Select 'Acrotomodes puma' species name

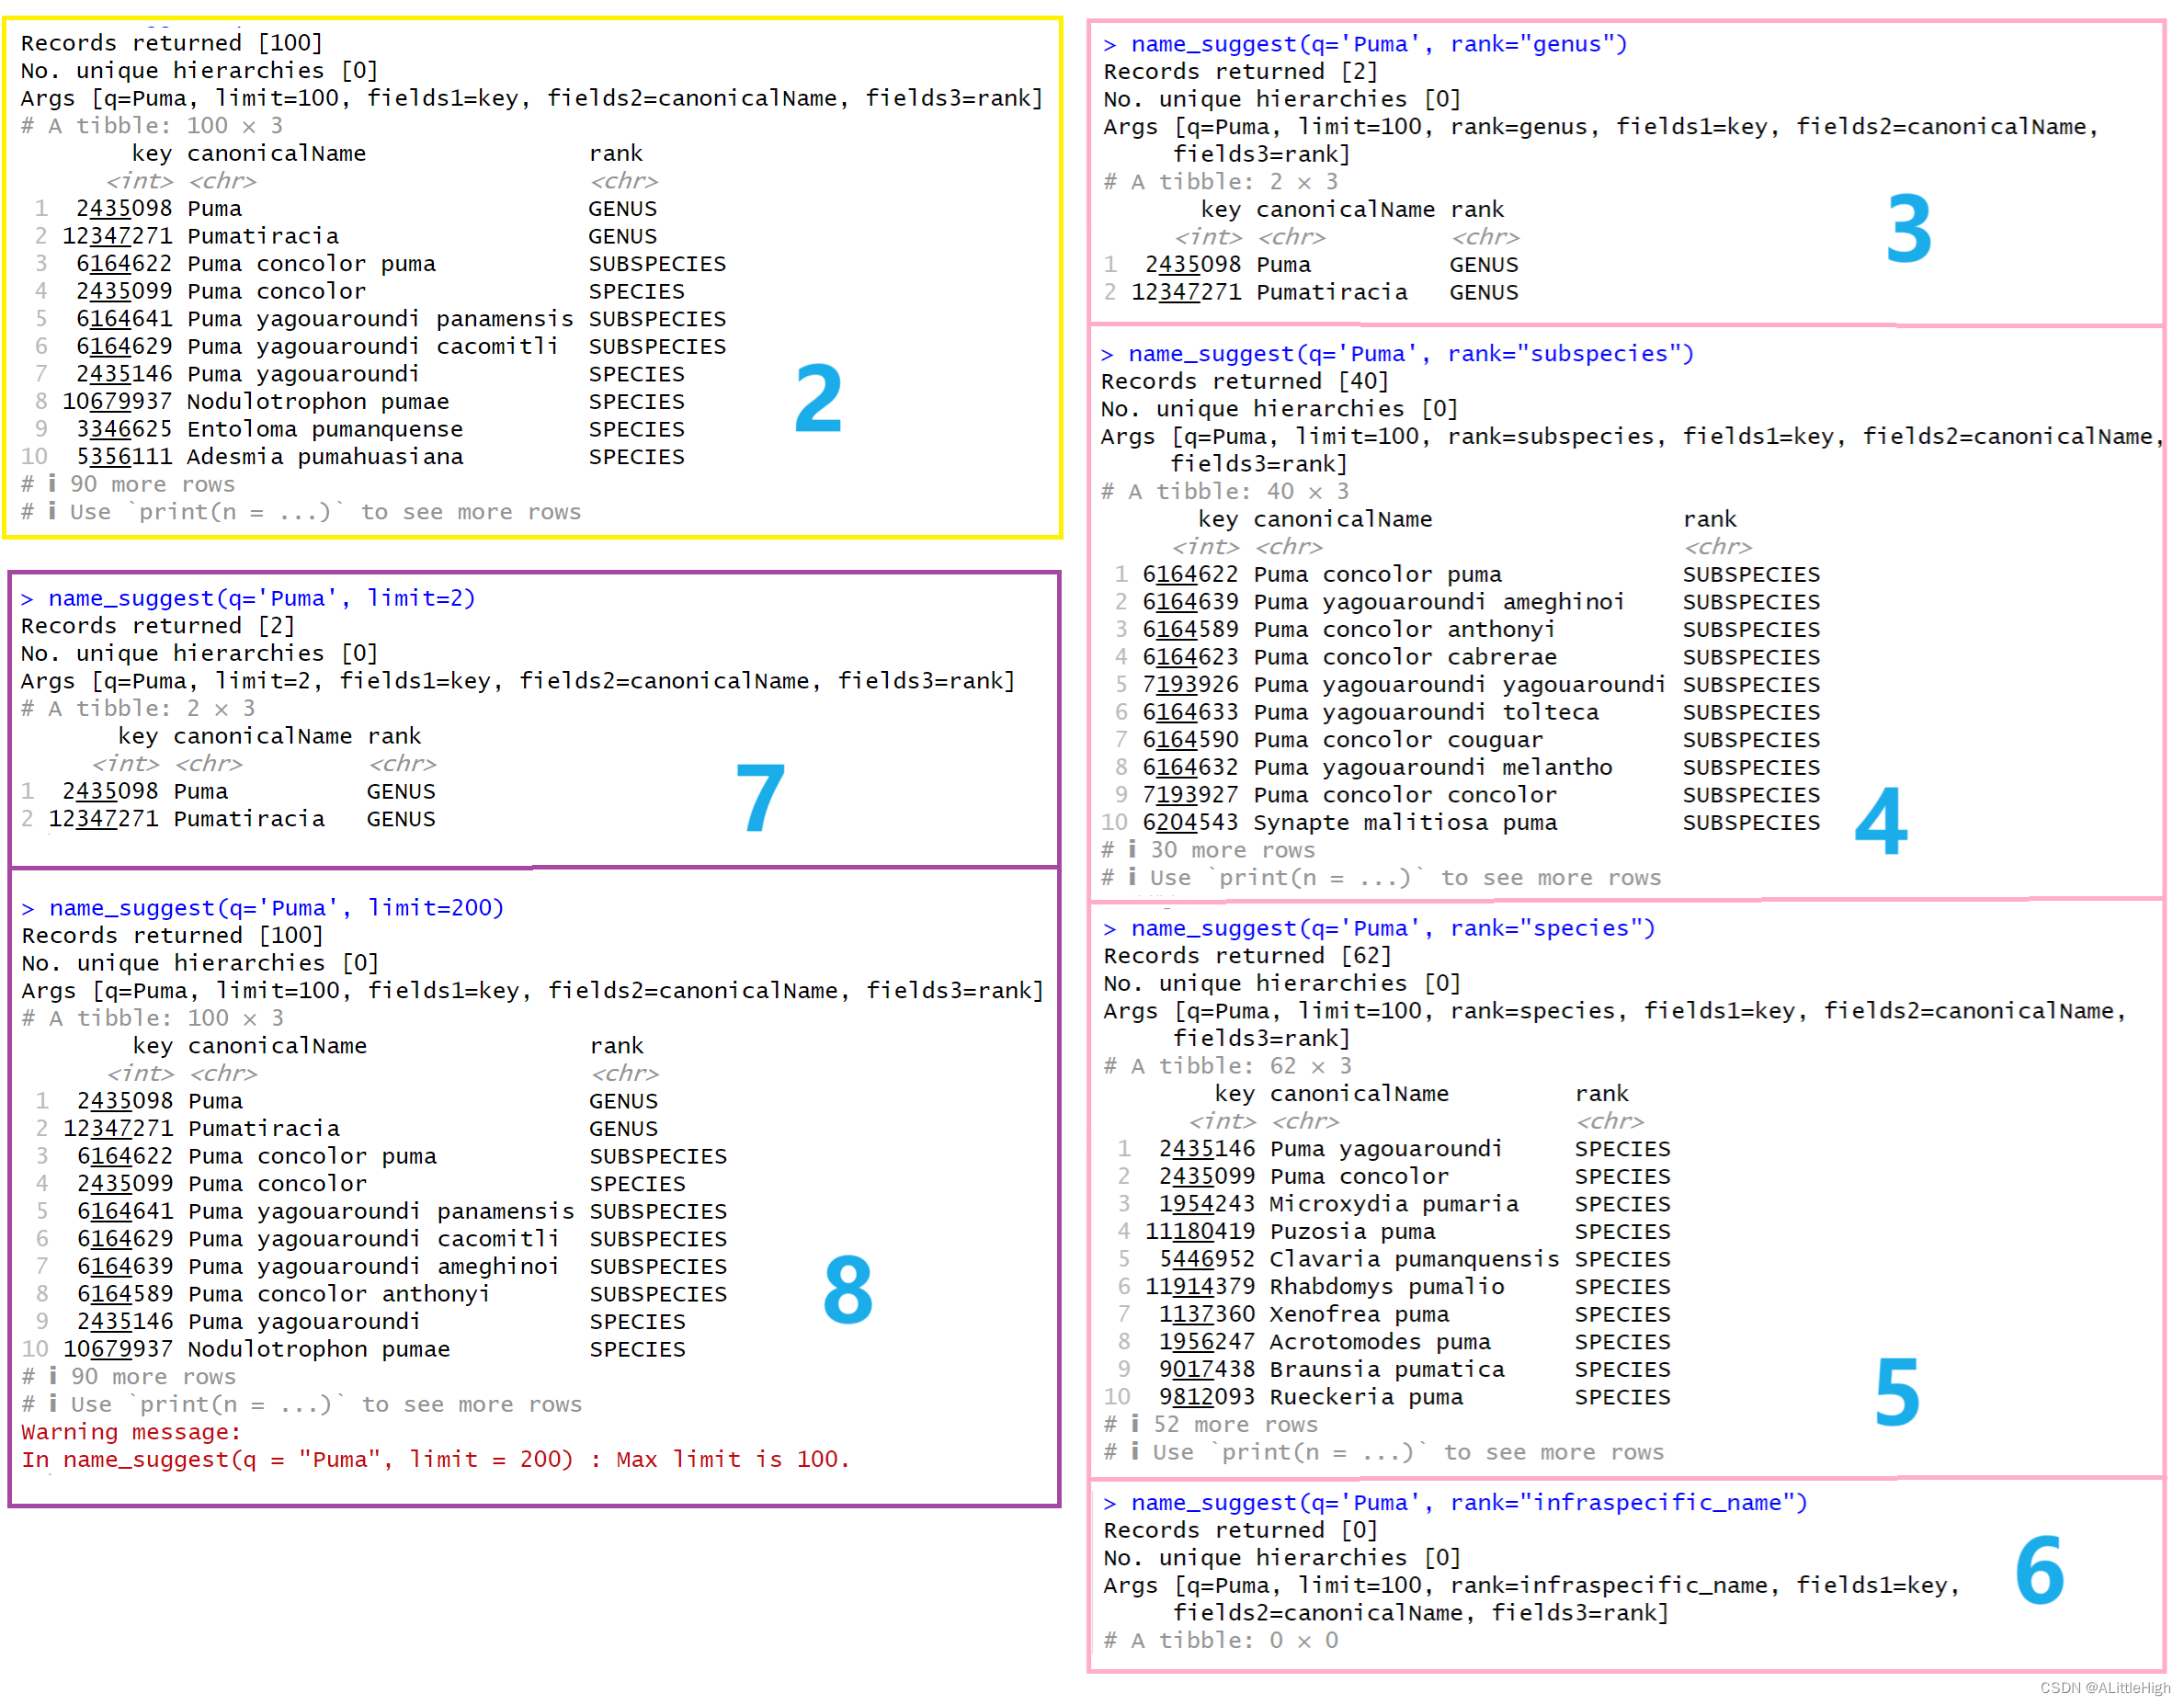click(x=1381, y=1343)
